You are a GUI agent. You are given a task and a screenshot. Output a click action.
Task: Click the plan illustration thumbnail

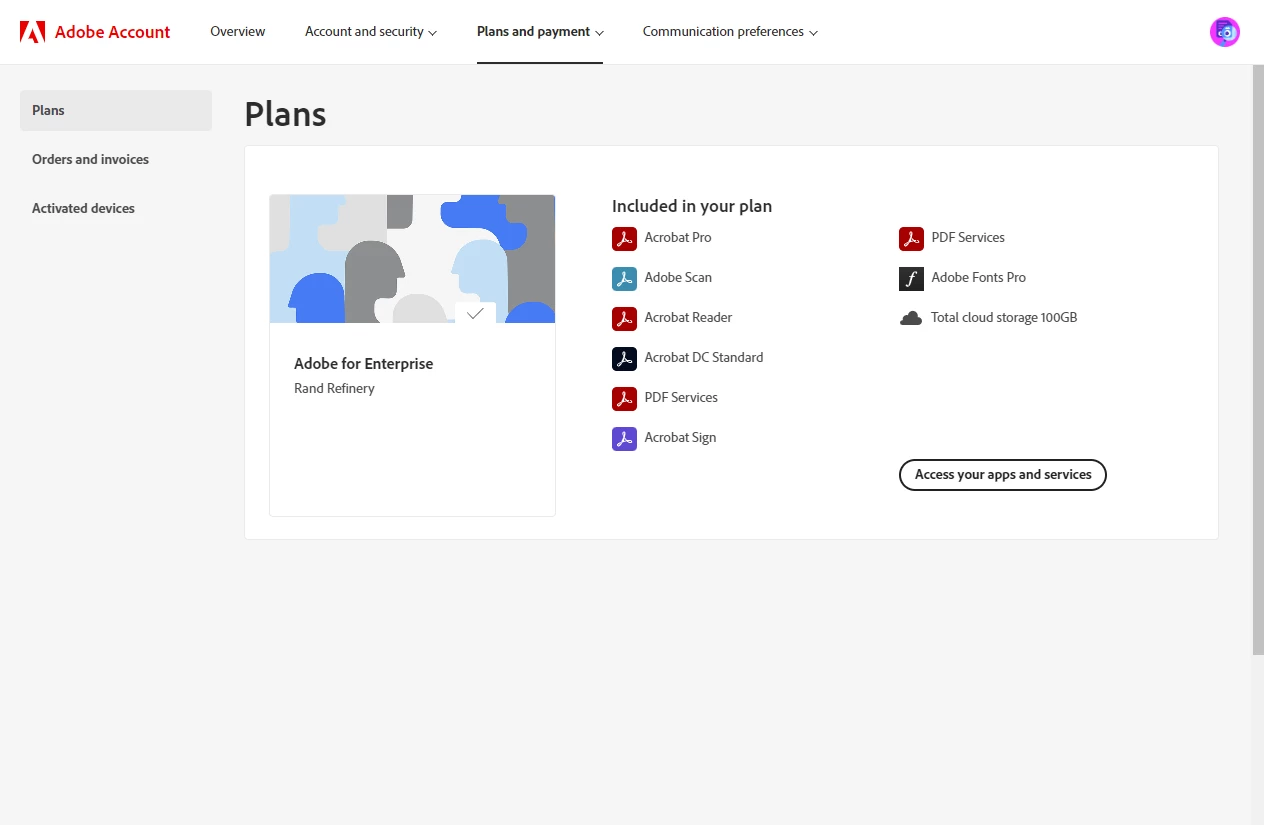point(412,259)
